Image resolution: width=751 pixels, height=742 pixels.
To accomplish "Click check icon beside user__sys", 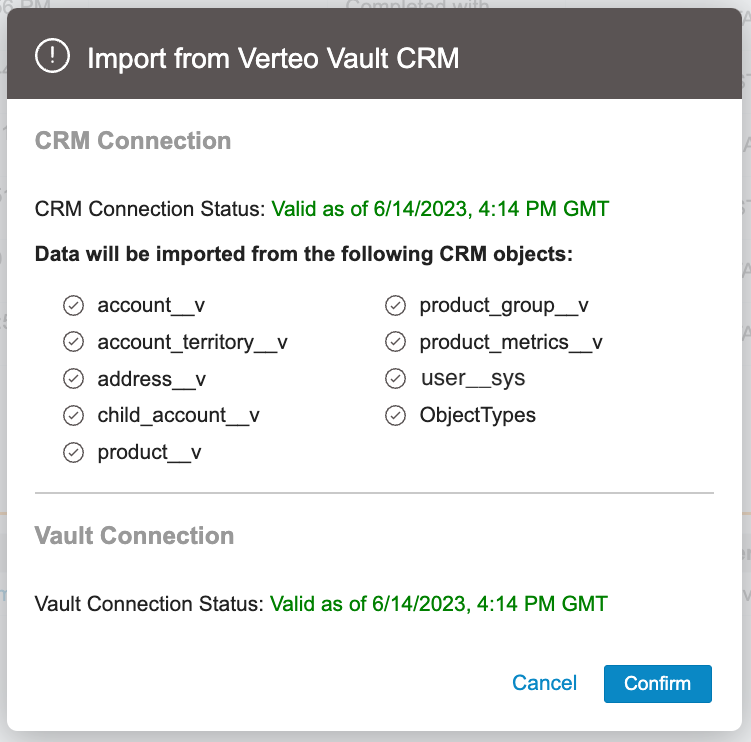I will click(395, 379).
